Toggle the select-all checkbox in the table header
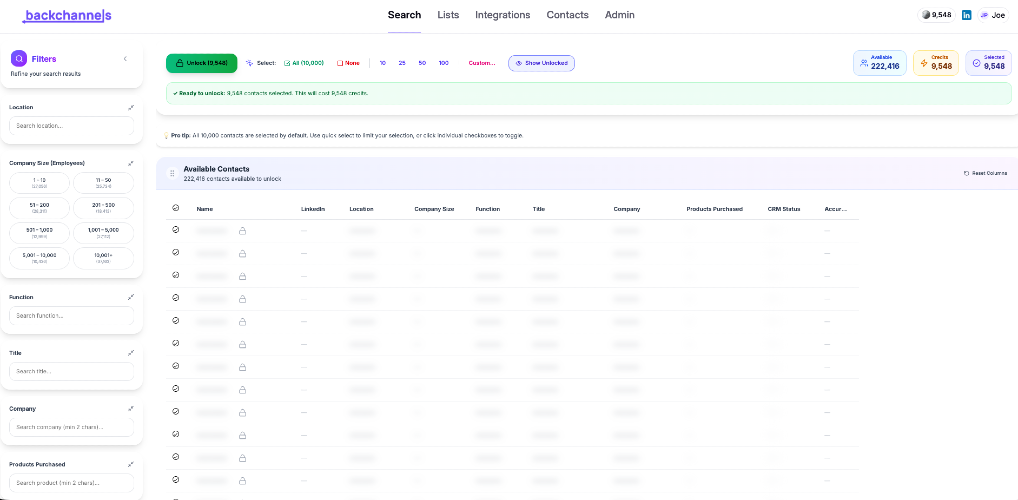Viewport: 1018px width, 500px height. (175, 208)
